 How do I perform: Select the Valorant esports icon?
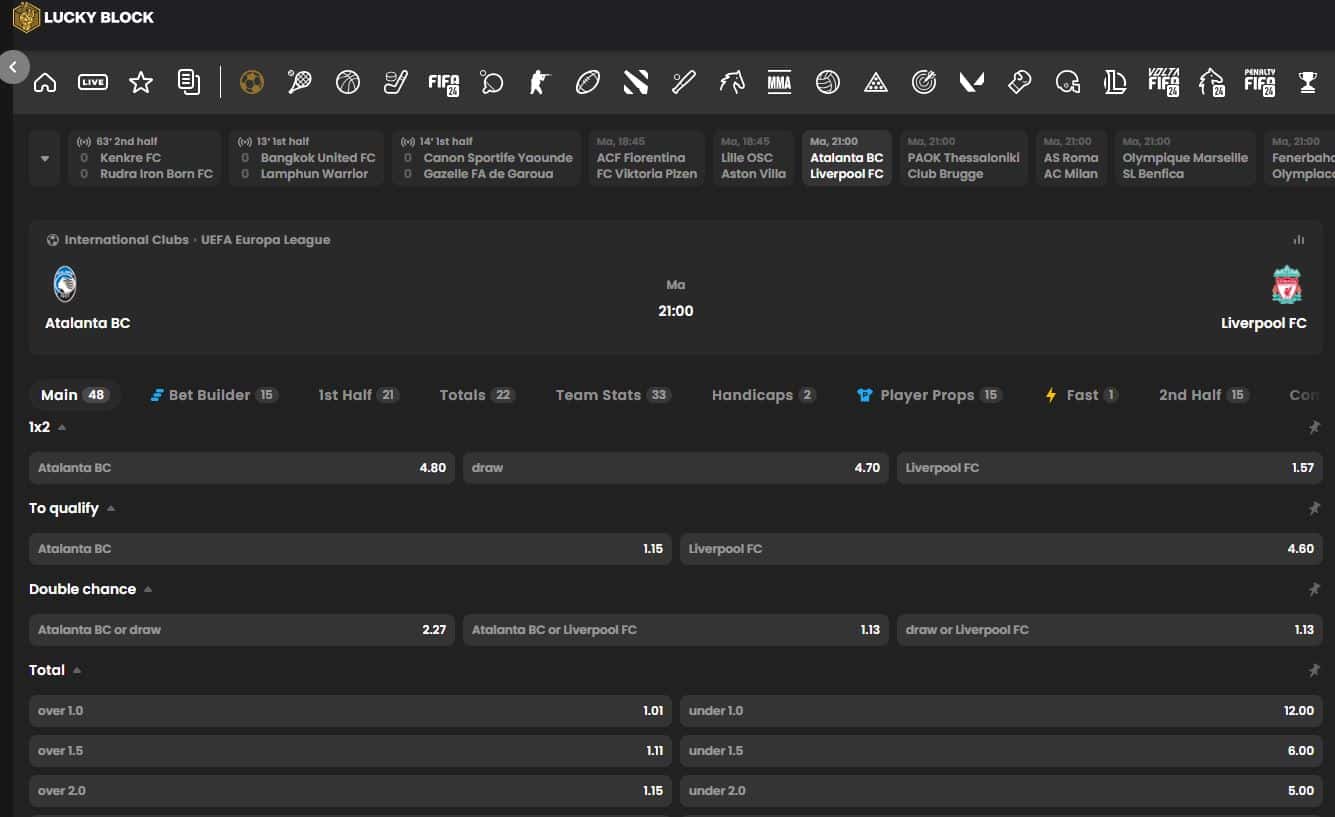[x=972, y=82]
